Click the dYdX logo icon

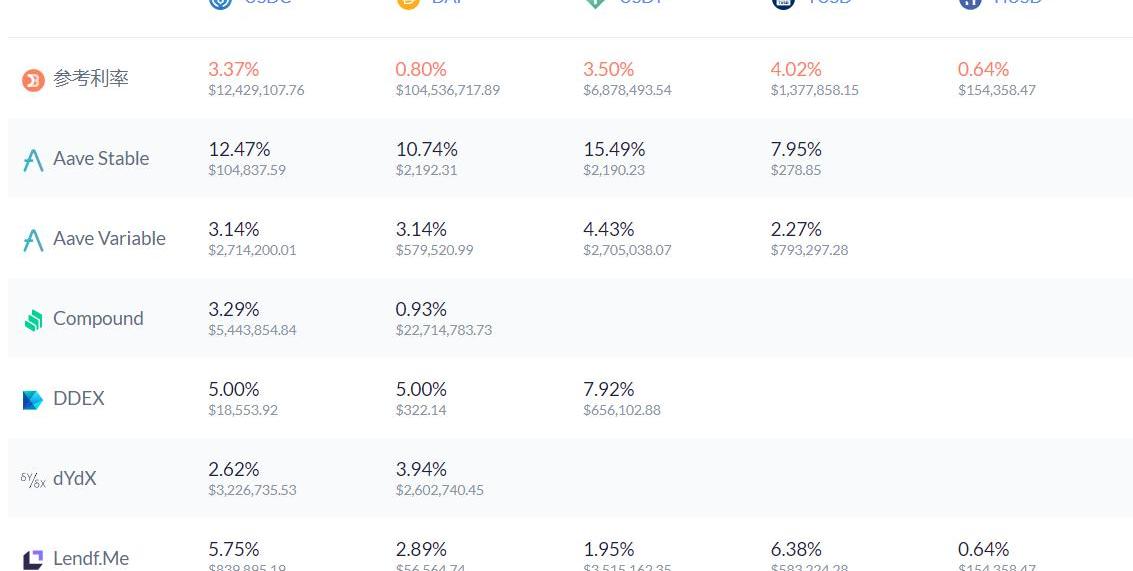(x=33, y=480)
